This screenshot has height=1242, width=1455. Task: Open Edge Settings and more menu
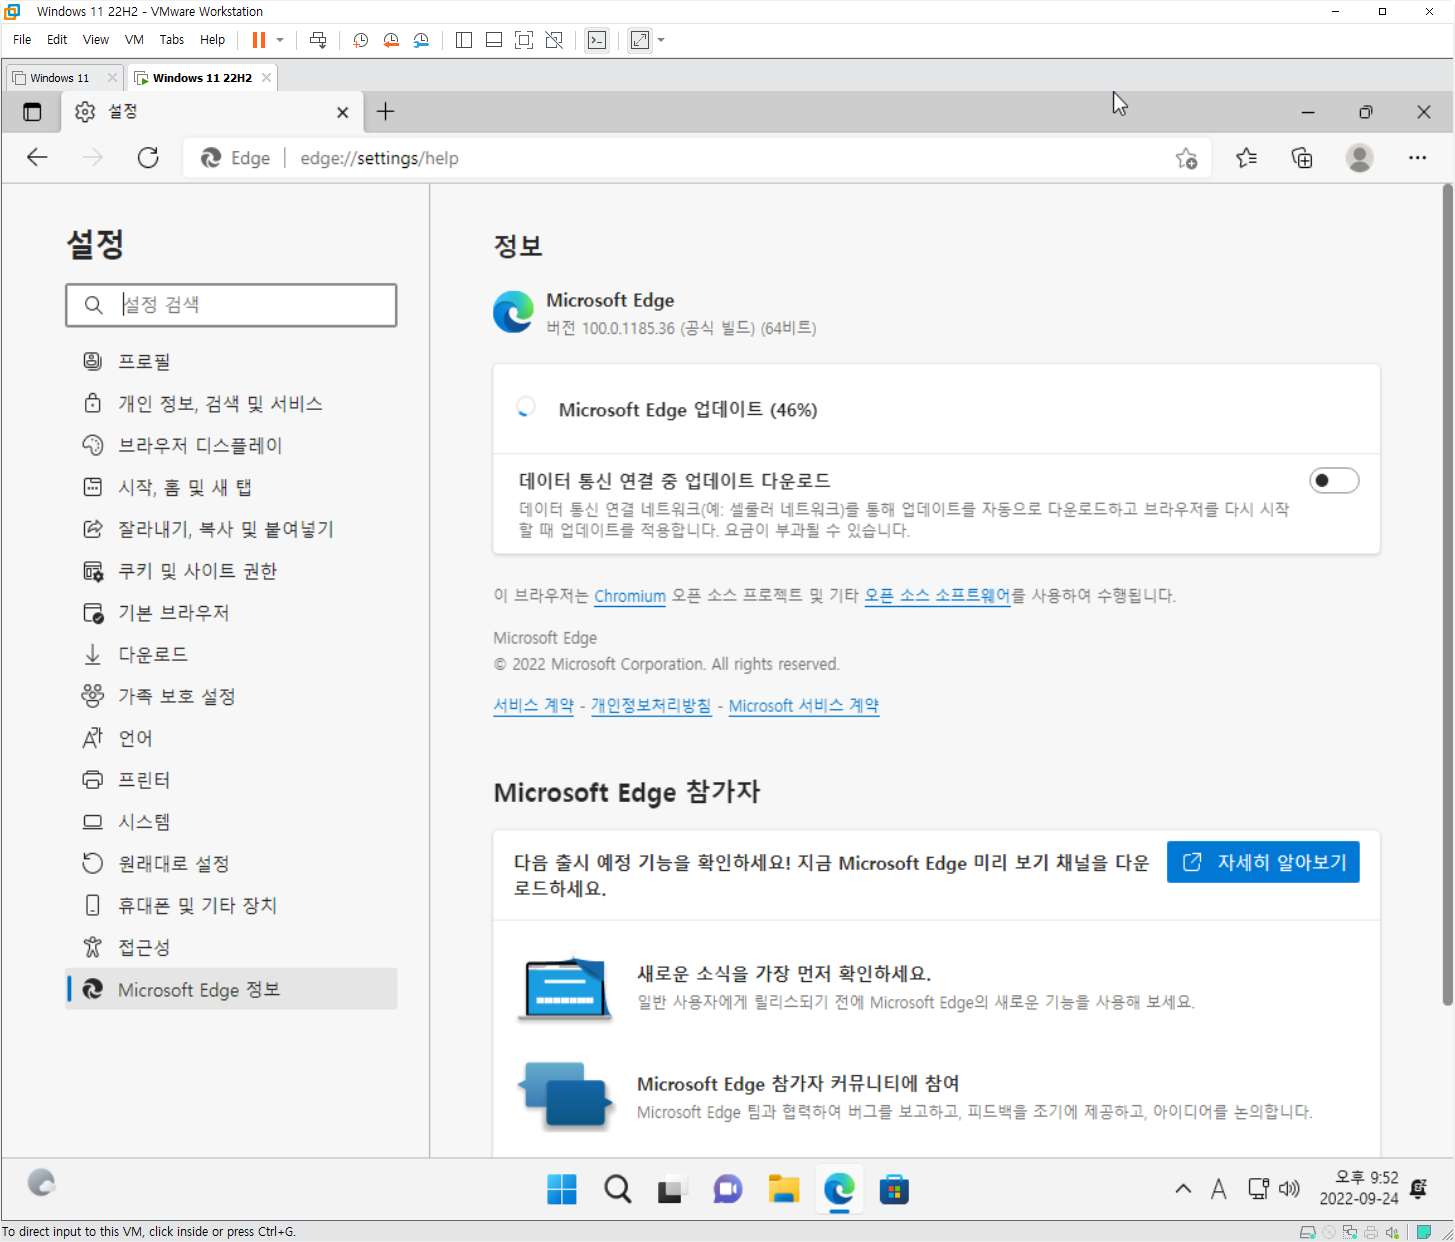tap(1417, 158)
